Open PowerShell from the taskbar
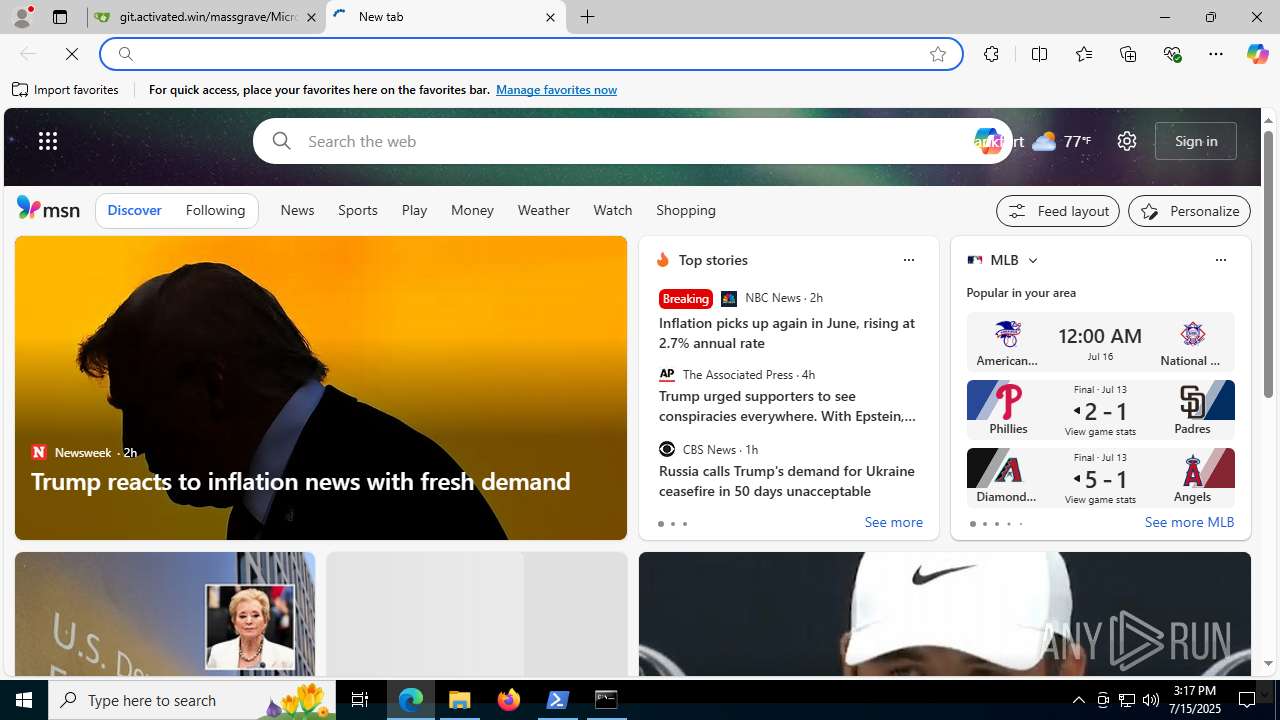This screenshot has height=720, width=1280. [558, 700]
